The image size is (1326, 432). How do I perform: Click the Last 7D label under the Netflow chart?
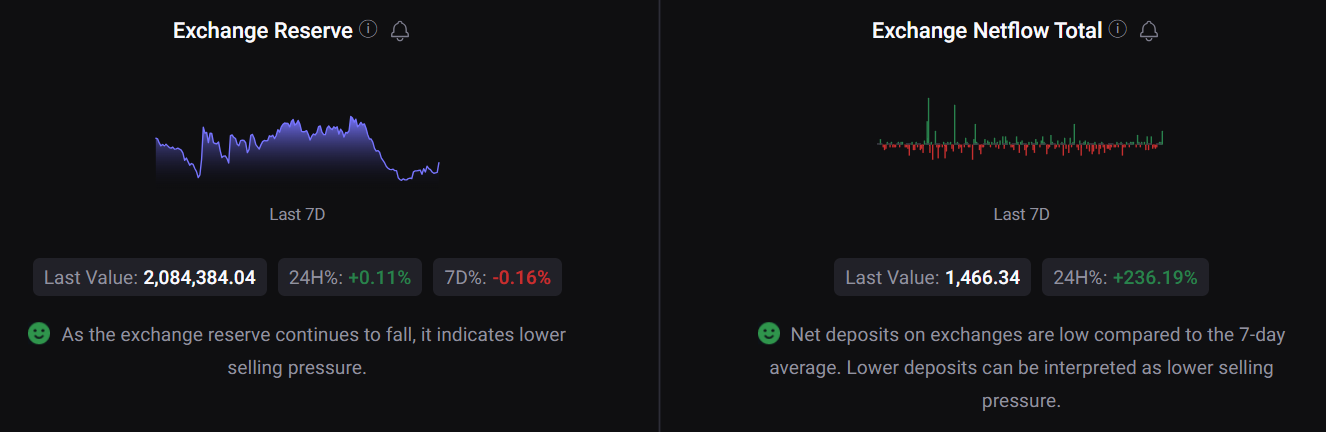click(1021, 214)
